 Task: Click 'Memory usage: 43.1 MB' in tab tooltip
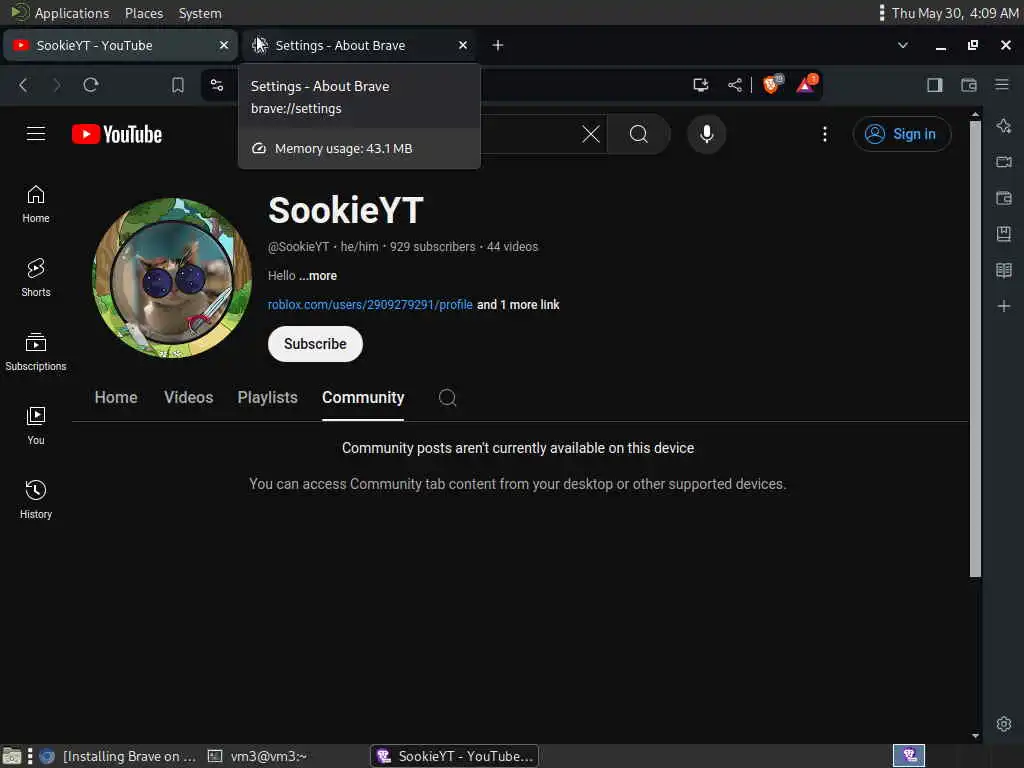pos(343,149)
